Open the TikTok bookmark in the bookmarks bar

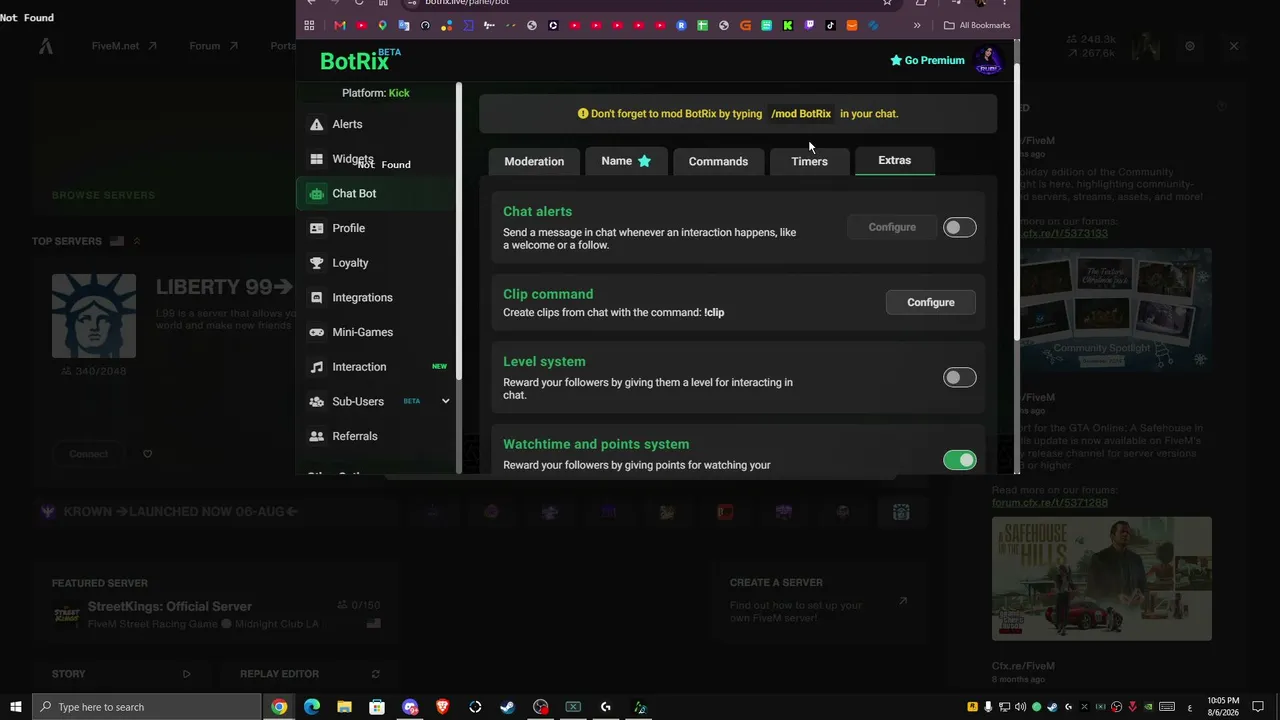(830, 25)
